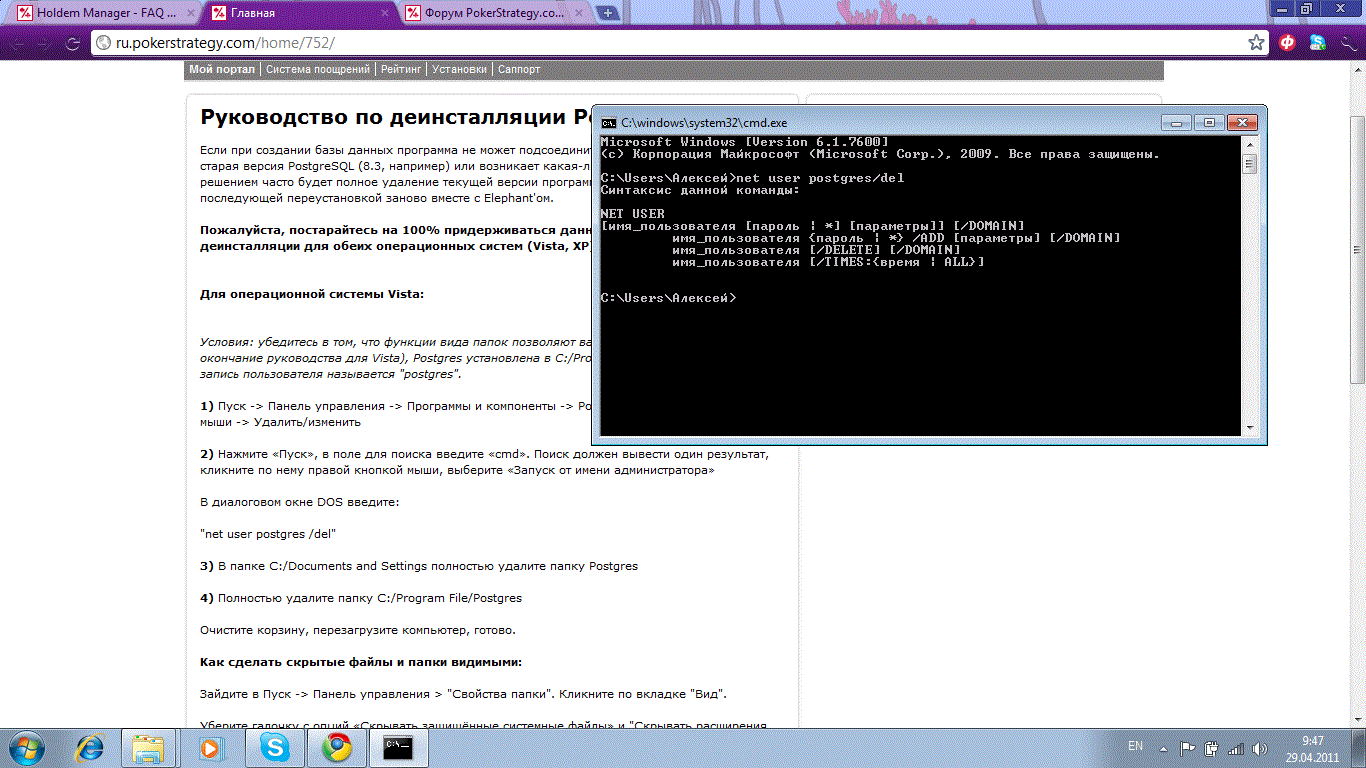Click the cmd window scrollbar up arrow
The height and width of the screenshot is (768, 1366).
(x=1249, y=146)
